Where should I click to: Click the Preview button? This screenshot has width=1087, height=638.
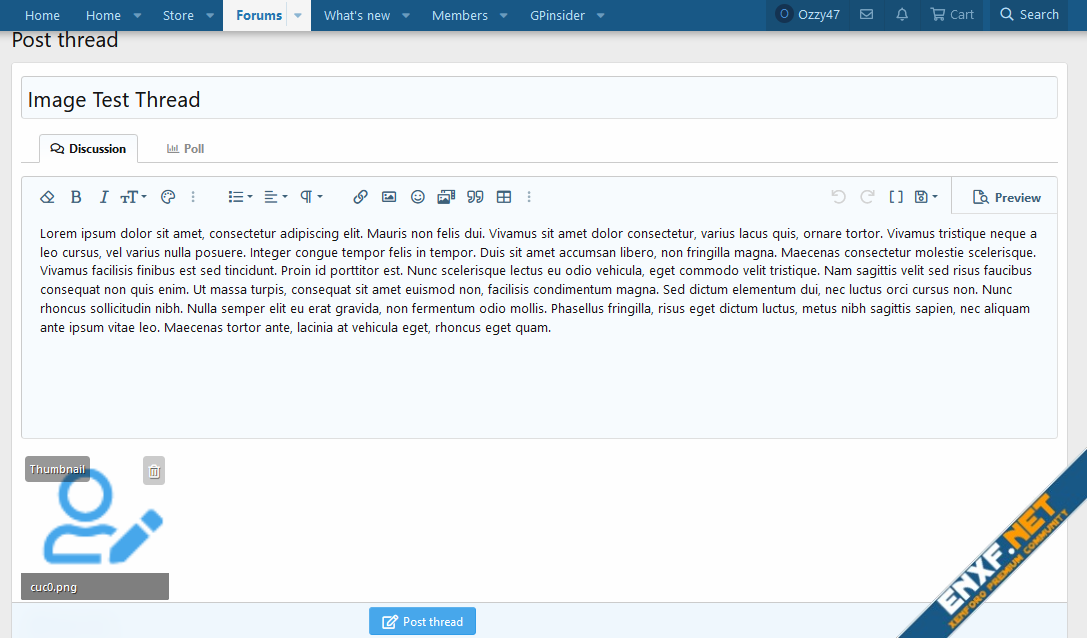[x=1006, y=197]
